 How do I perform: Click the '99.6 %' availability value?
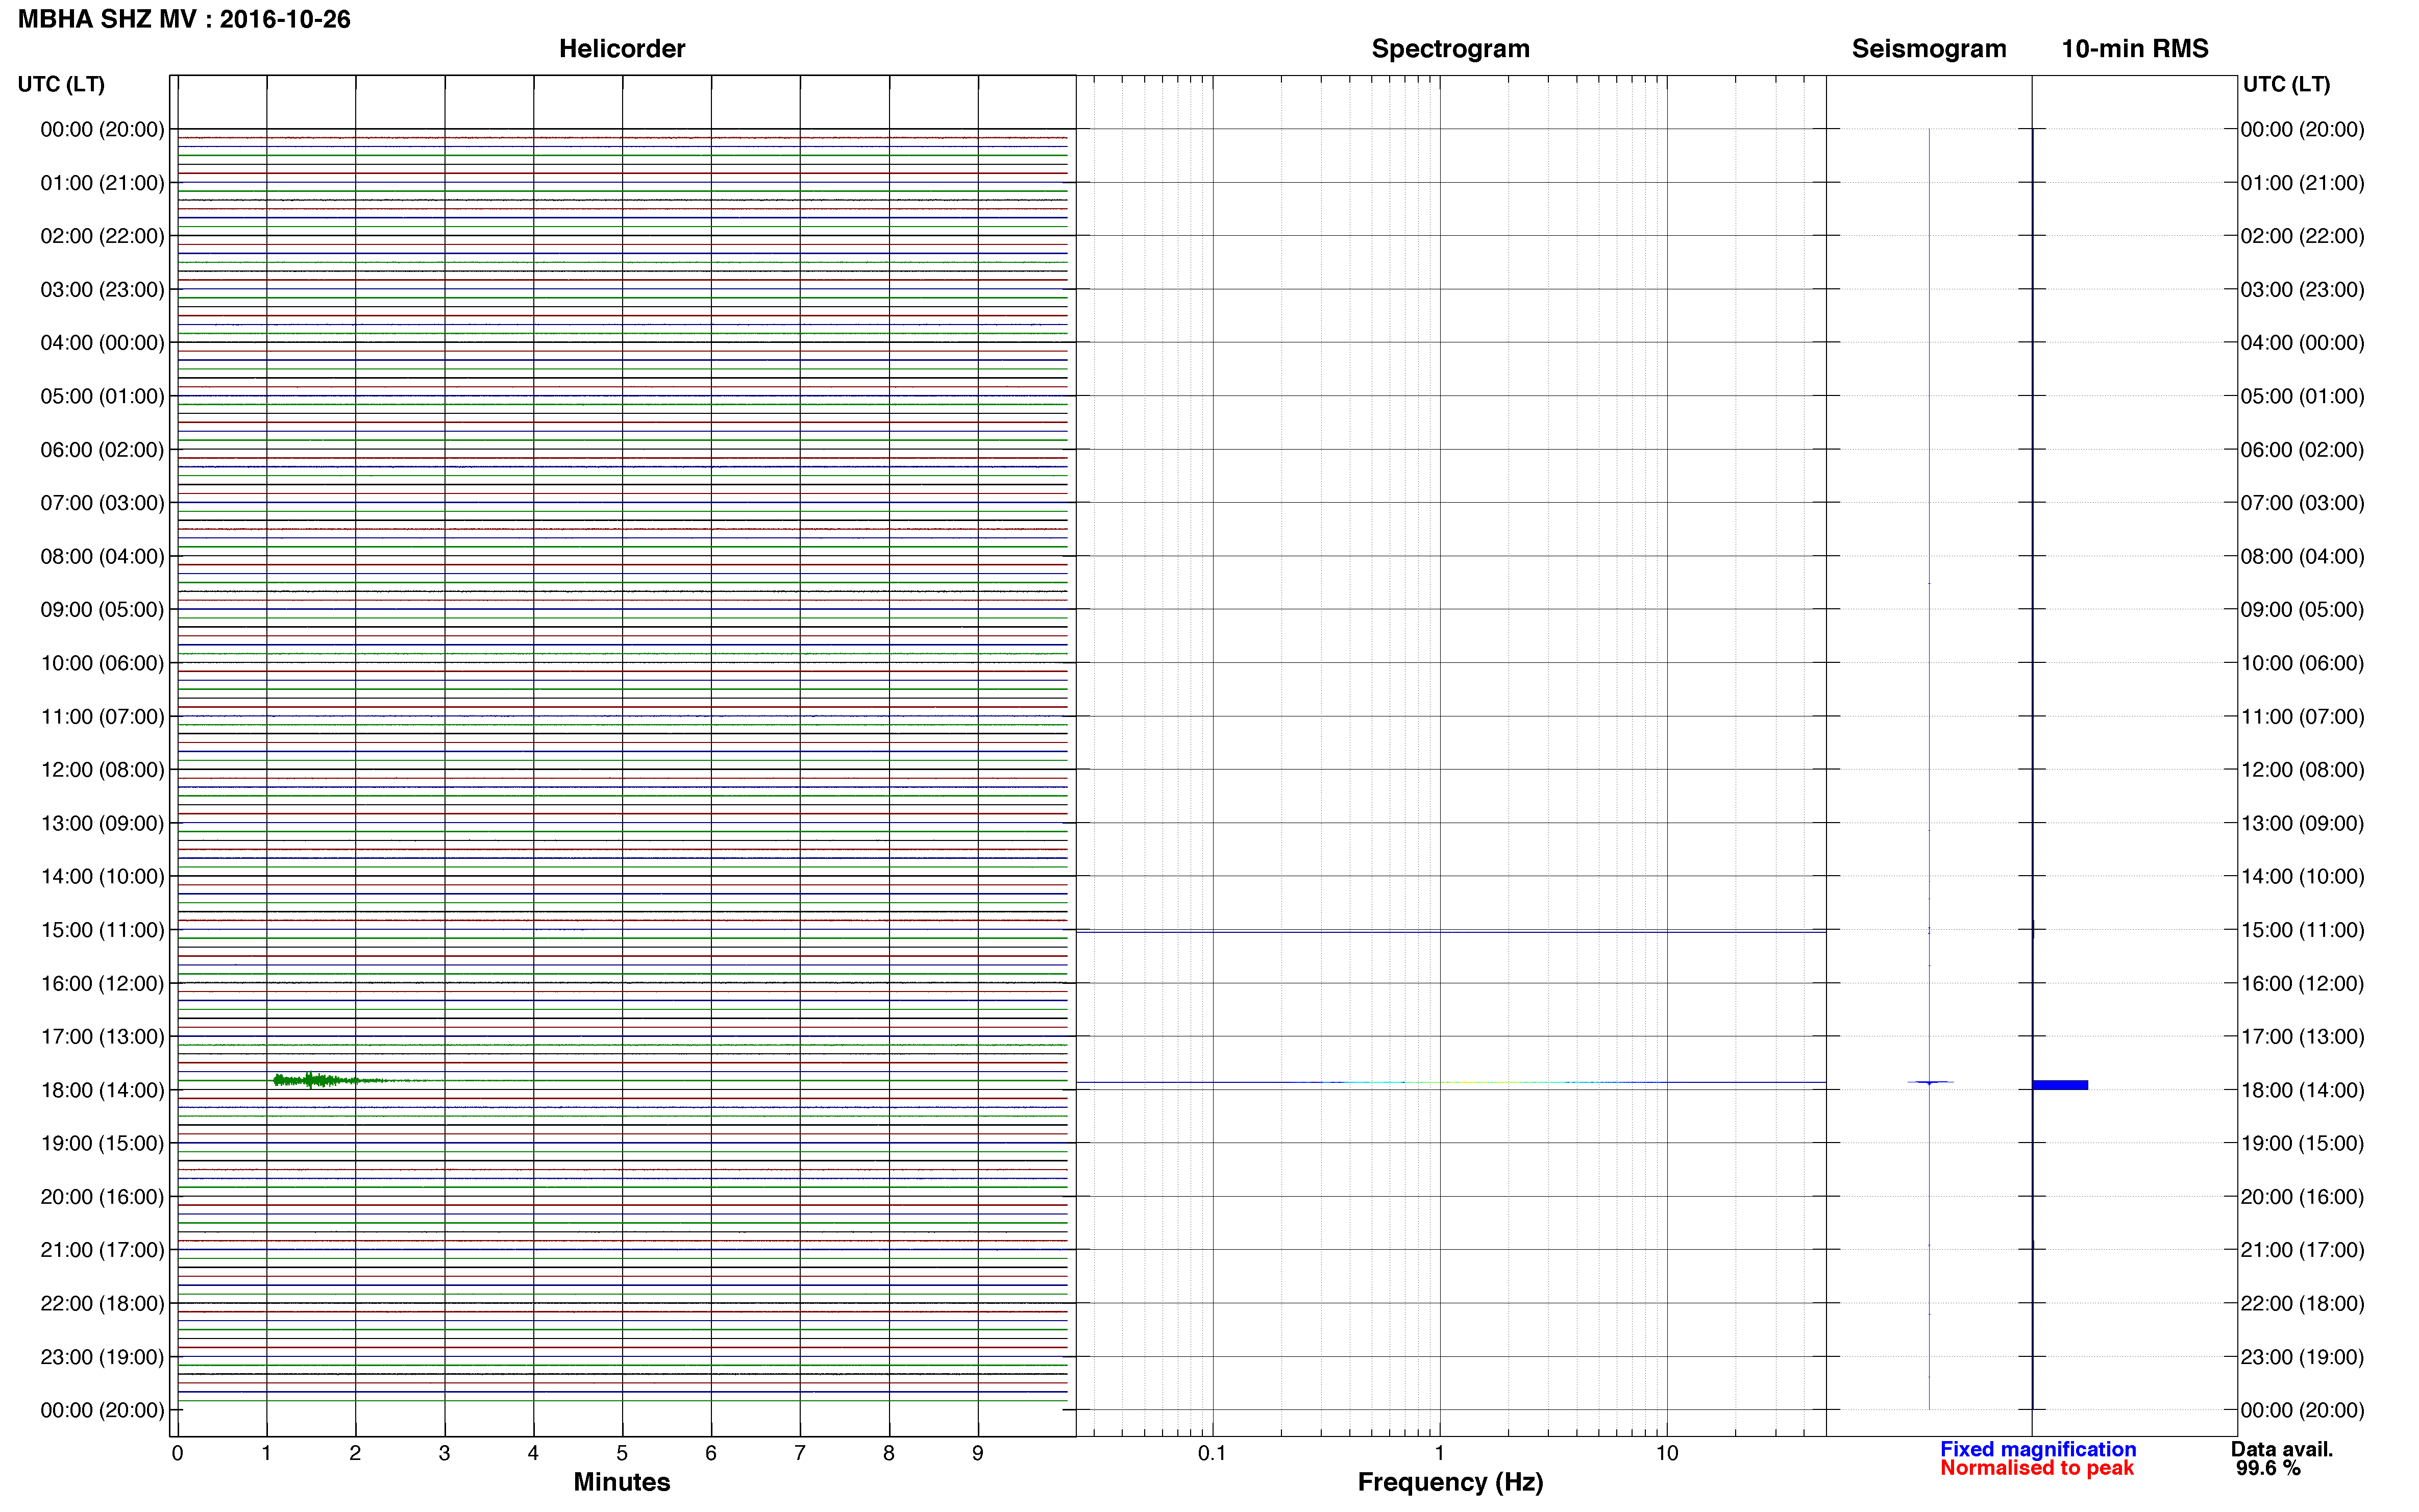(2268, 1468)
